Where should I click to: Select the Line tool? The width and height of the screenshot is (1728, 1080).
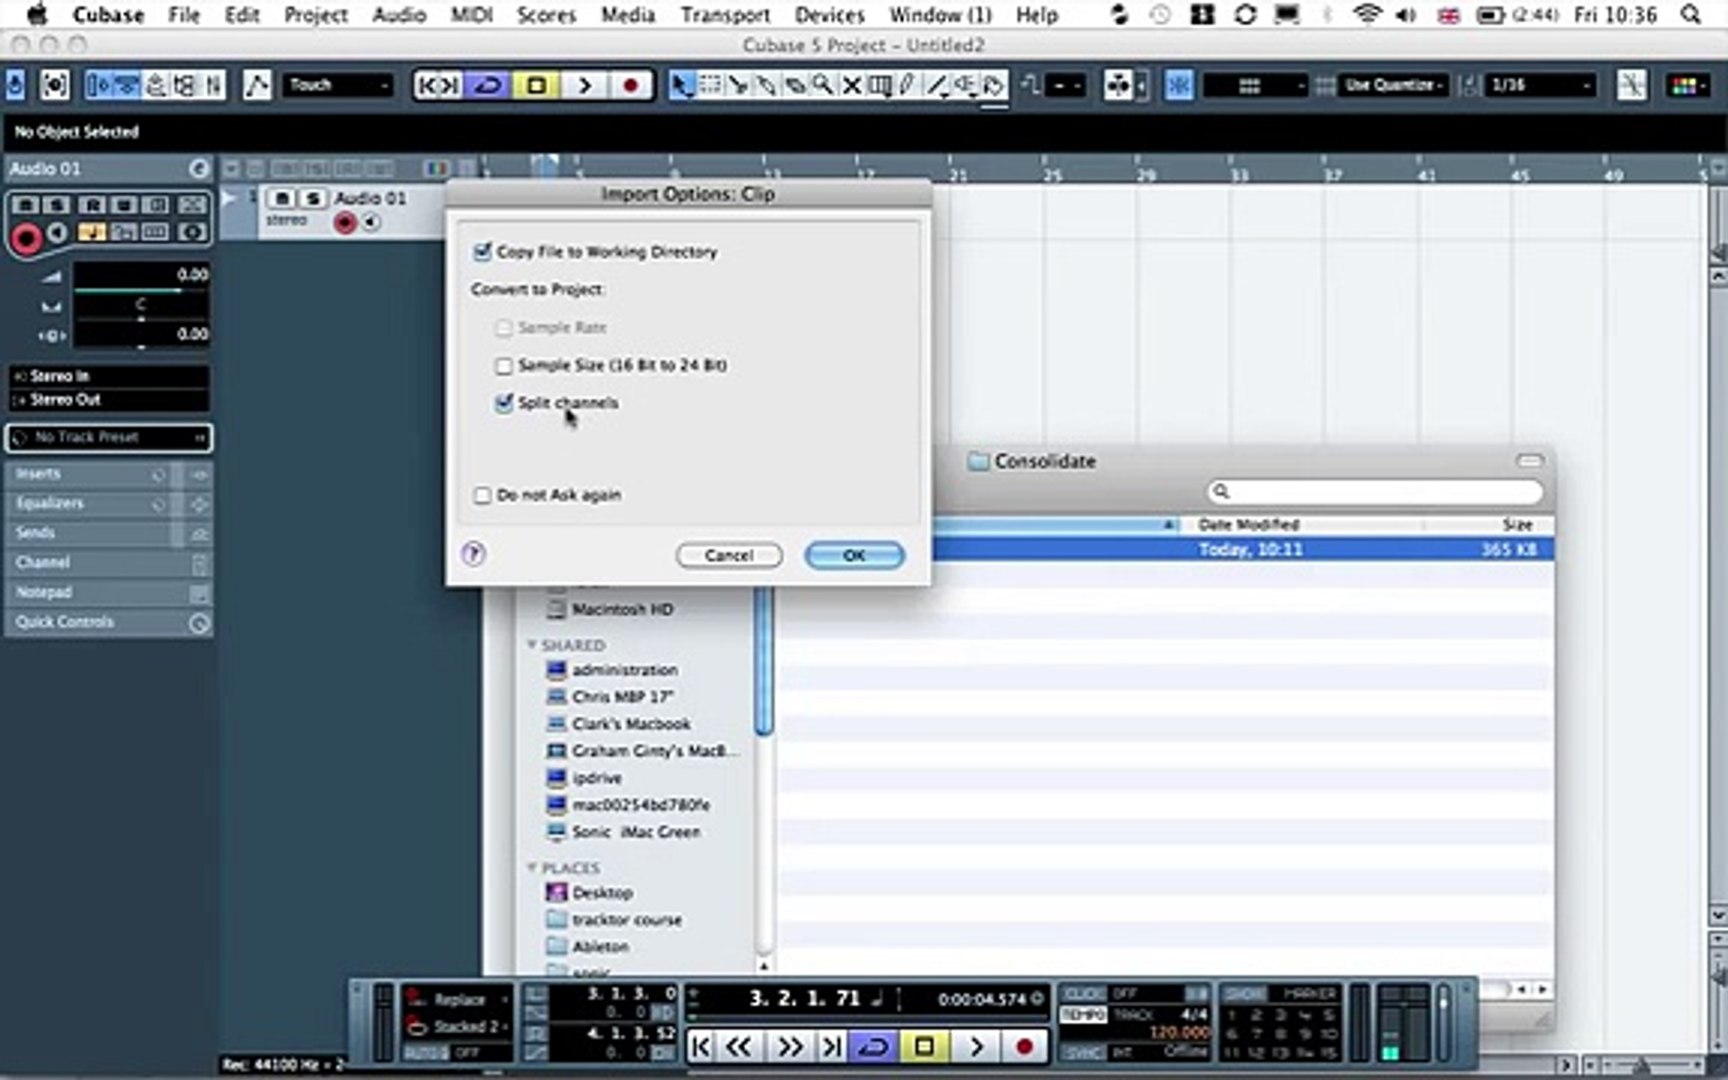(x=936, y=85)
